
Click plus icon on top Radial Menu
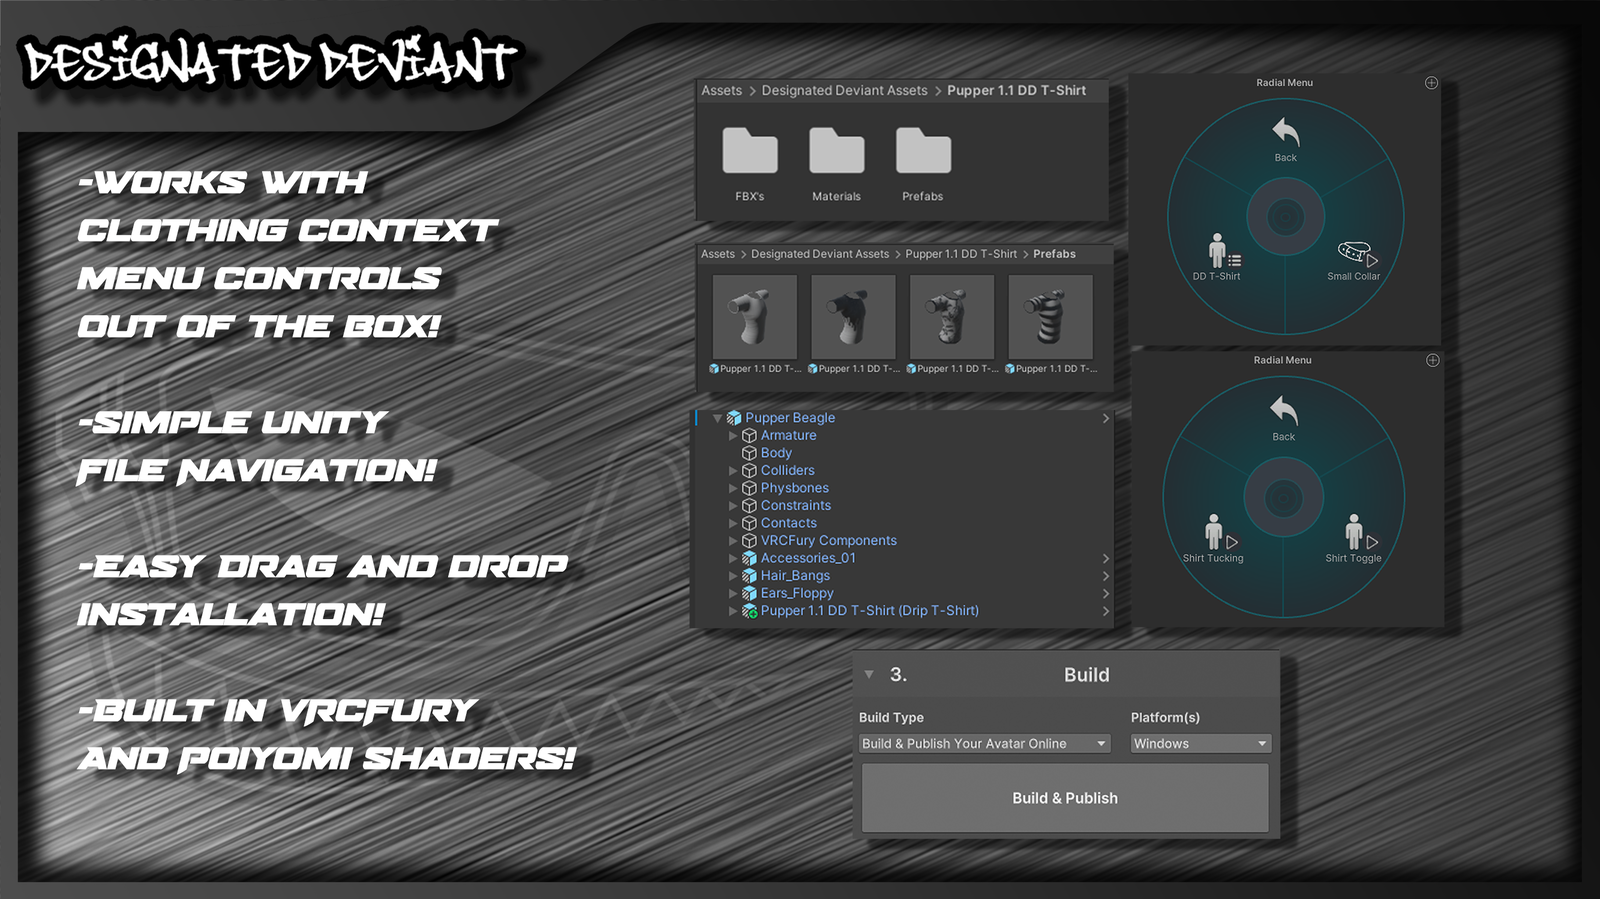tap(1431, 83)
